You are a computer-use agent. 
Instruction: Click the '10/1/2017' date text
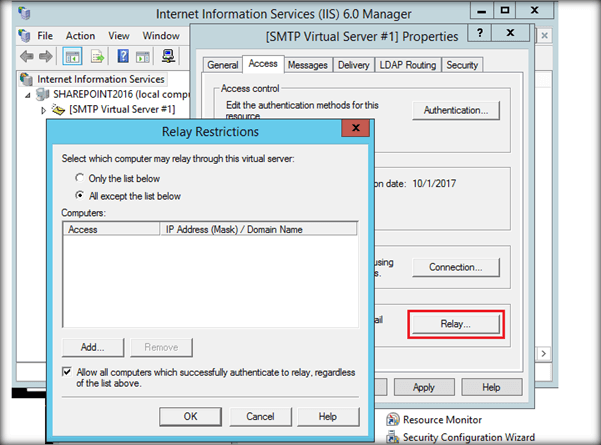tap(434, 184)
